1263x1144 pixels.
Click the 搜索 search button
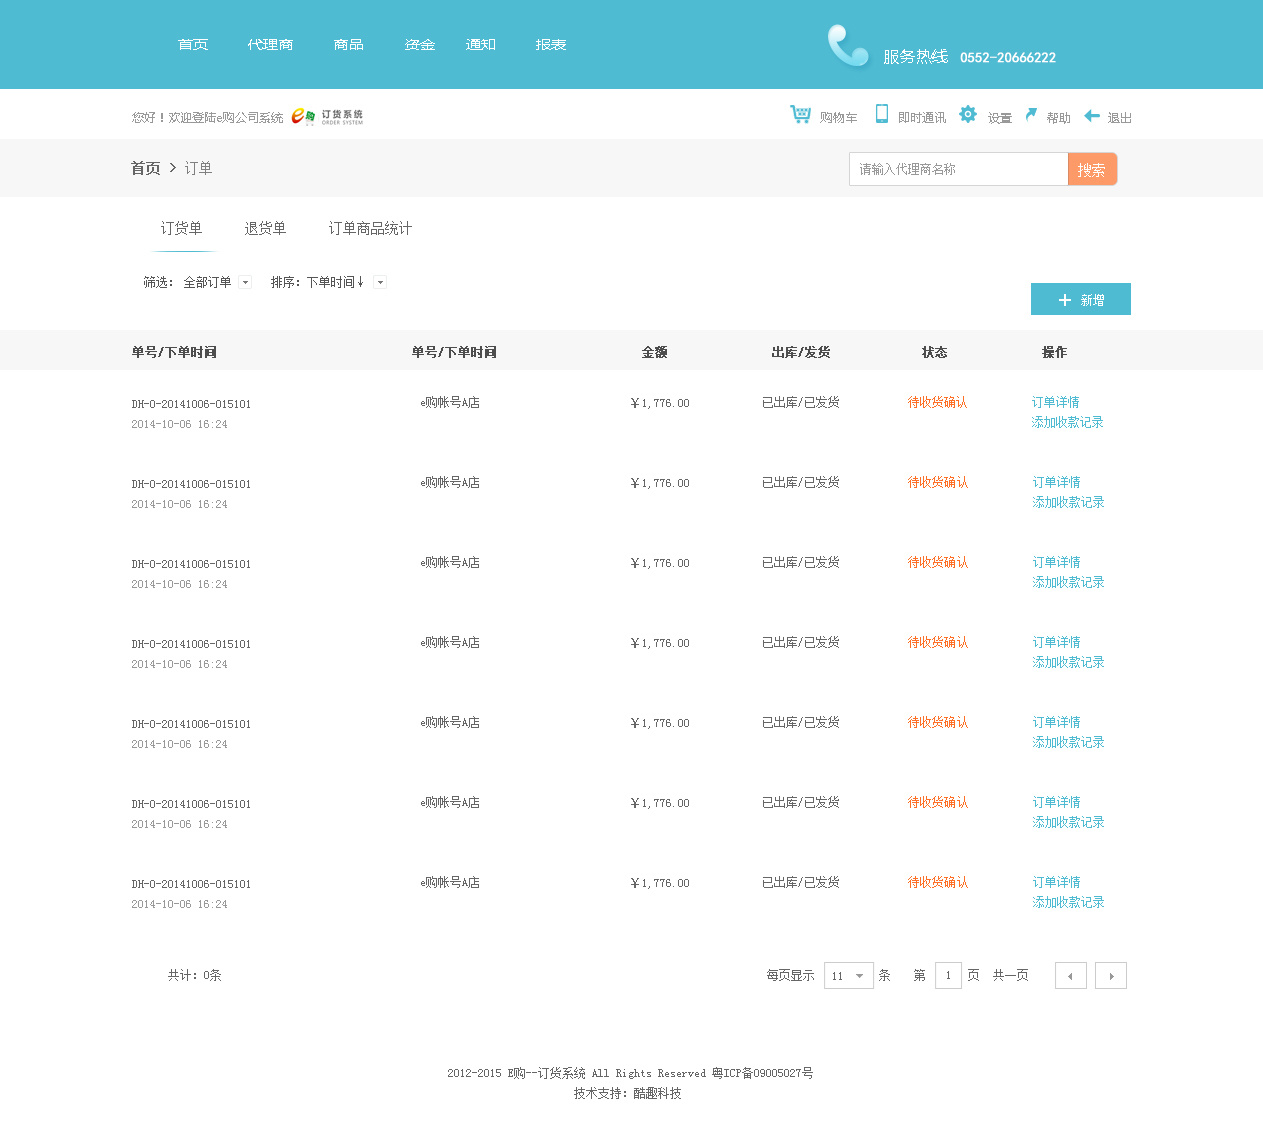[x=1092, y=169]
